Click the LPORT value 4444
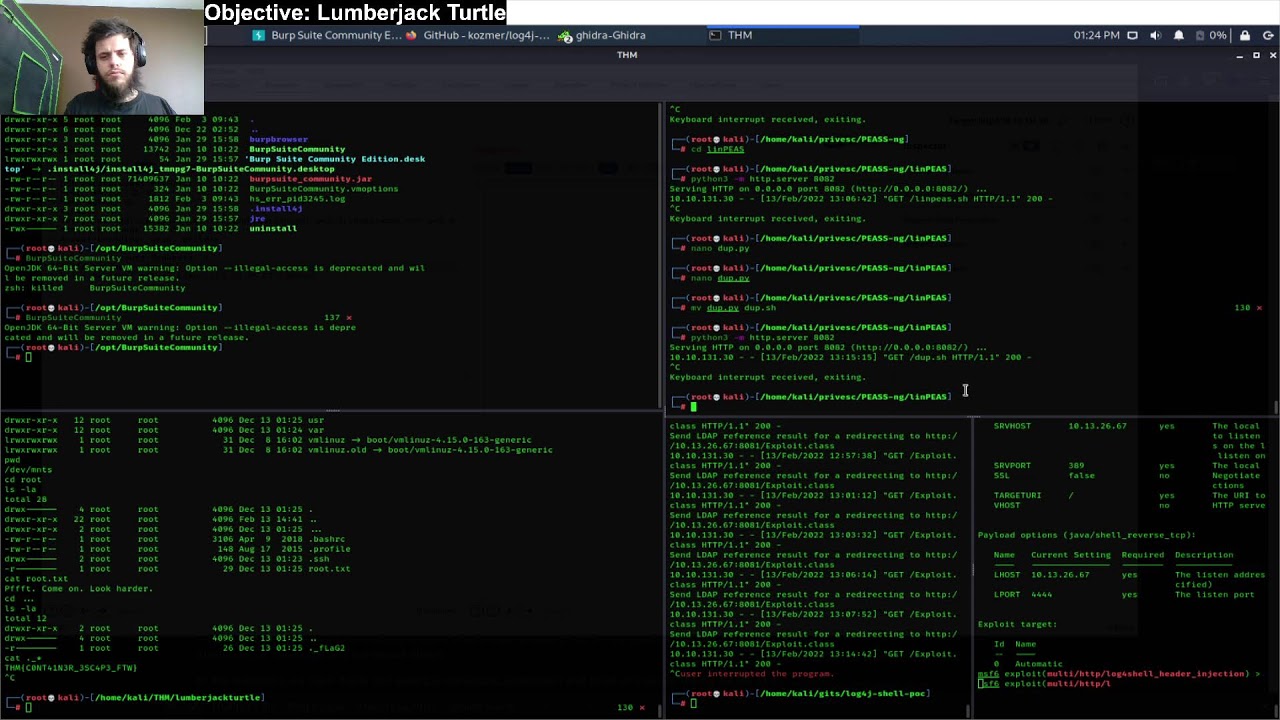This screenshot has height=720, width=1280. pyautogui.click(x=1041, y=595)
